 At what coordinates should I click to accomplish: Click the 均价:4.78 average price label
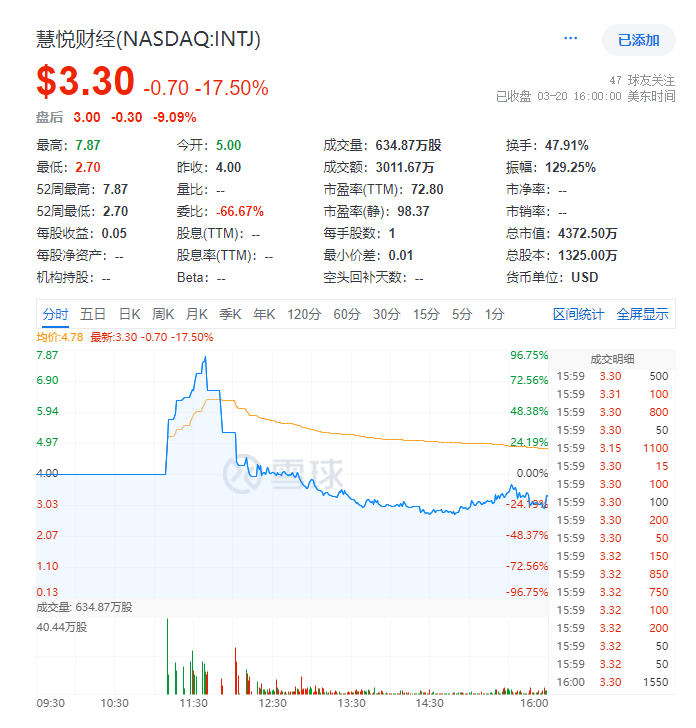(x=60, y=337)
